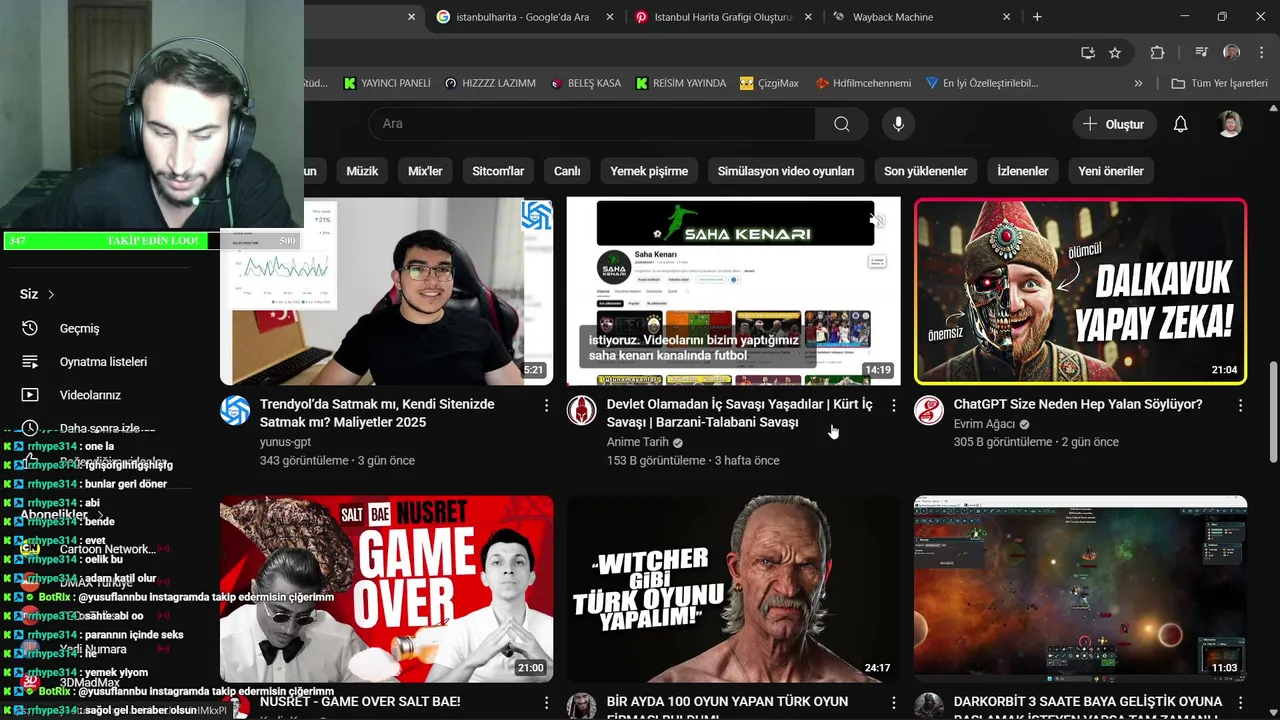Open the Saha Kenarı video thumbnail
Screen dimensions: 1280x720
(733, 291)
